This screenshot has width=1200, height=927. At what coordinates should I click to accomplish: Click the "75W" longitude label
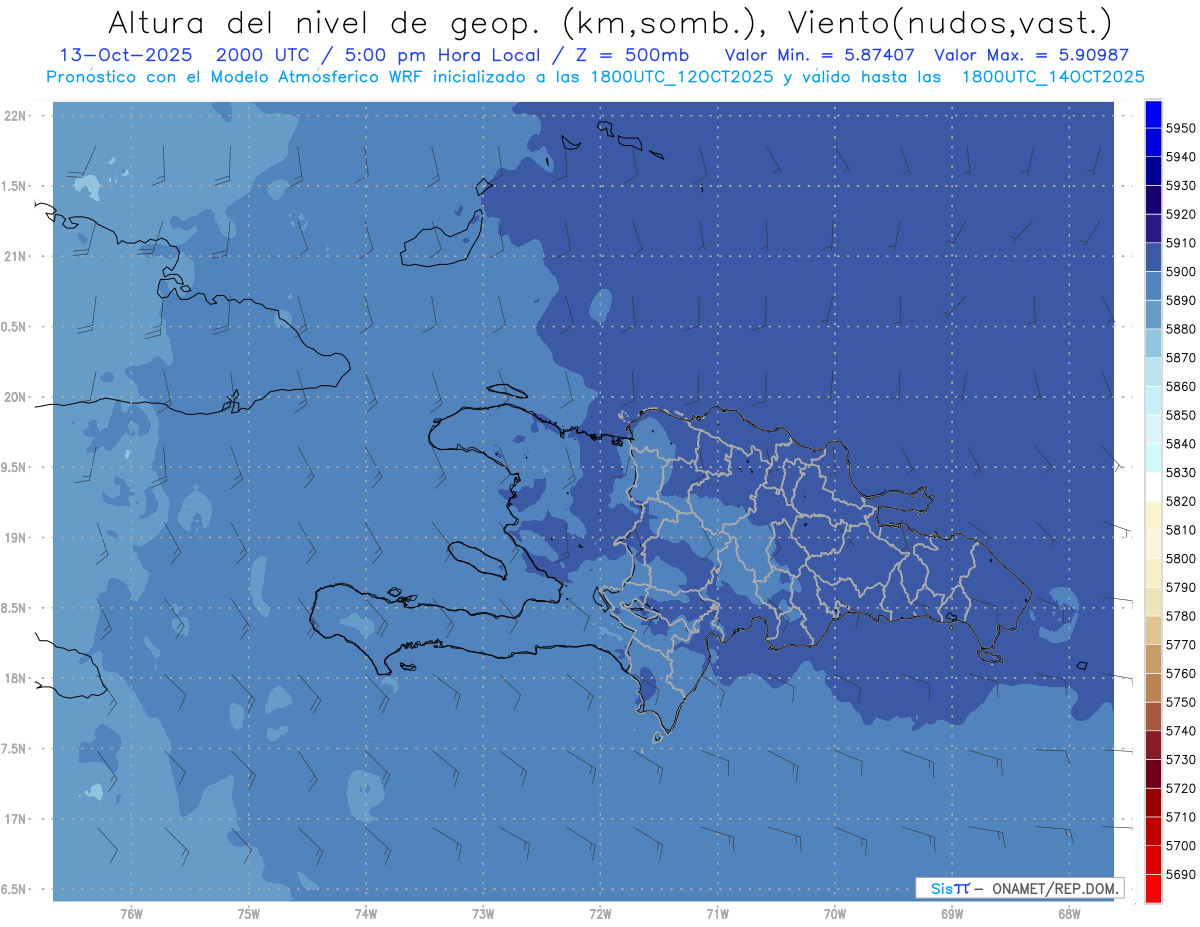(248, 913)
